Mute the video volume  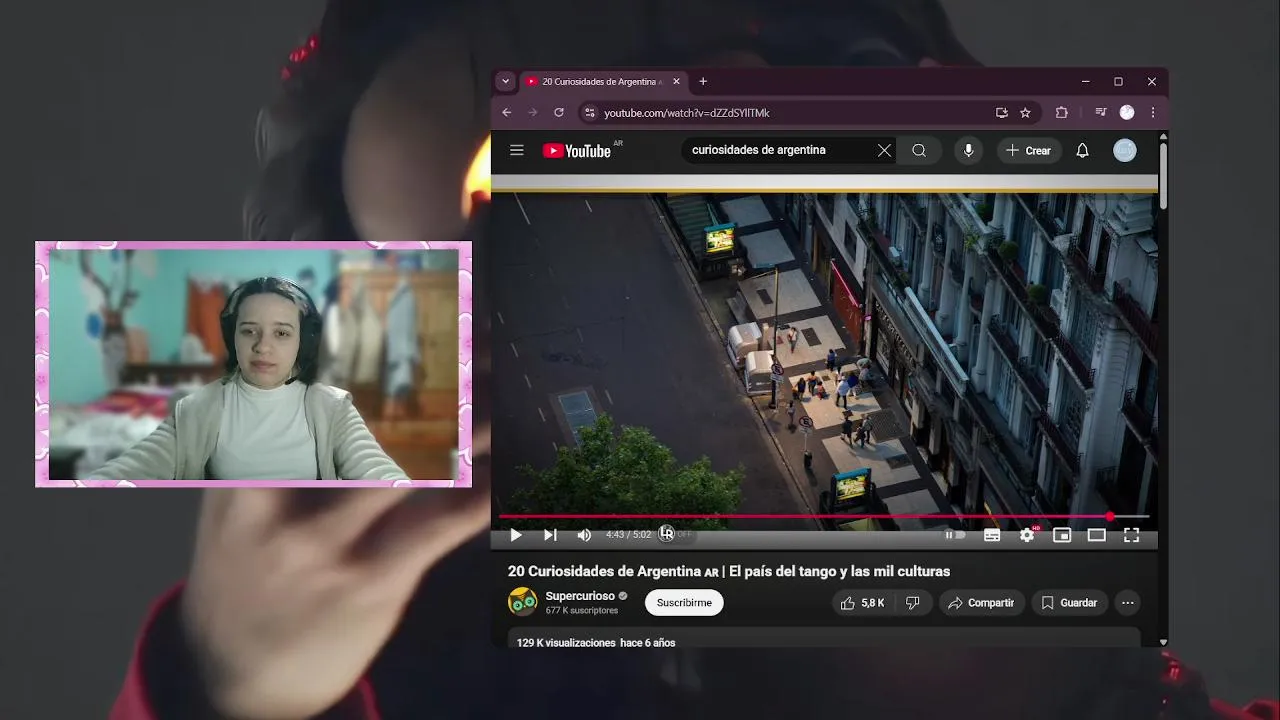click(x=584, y=535)
